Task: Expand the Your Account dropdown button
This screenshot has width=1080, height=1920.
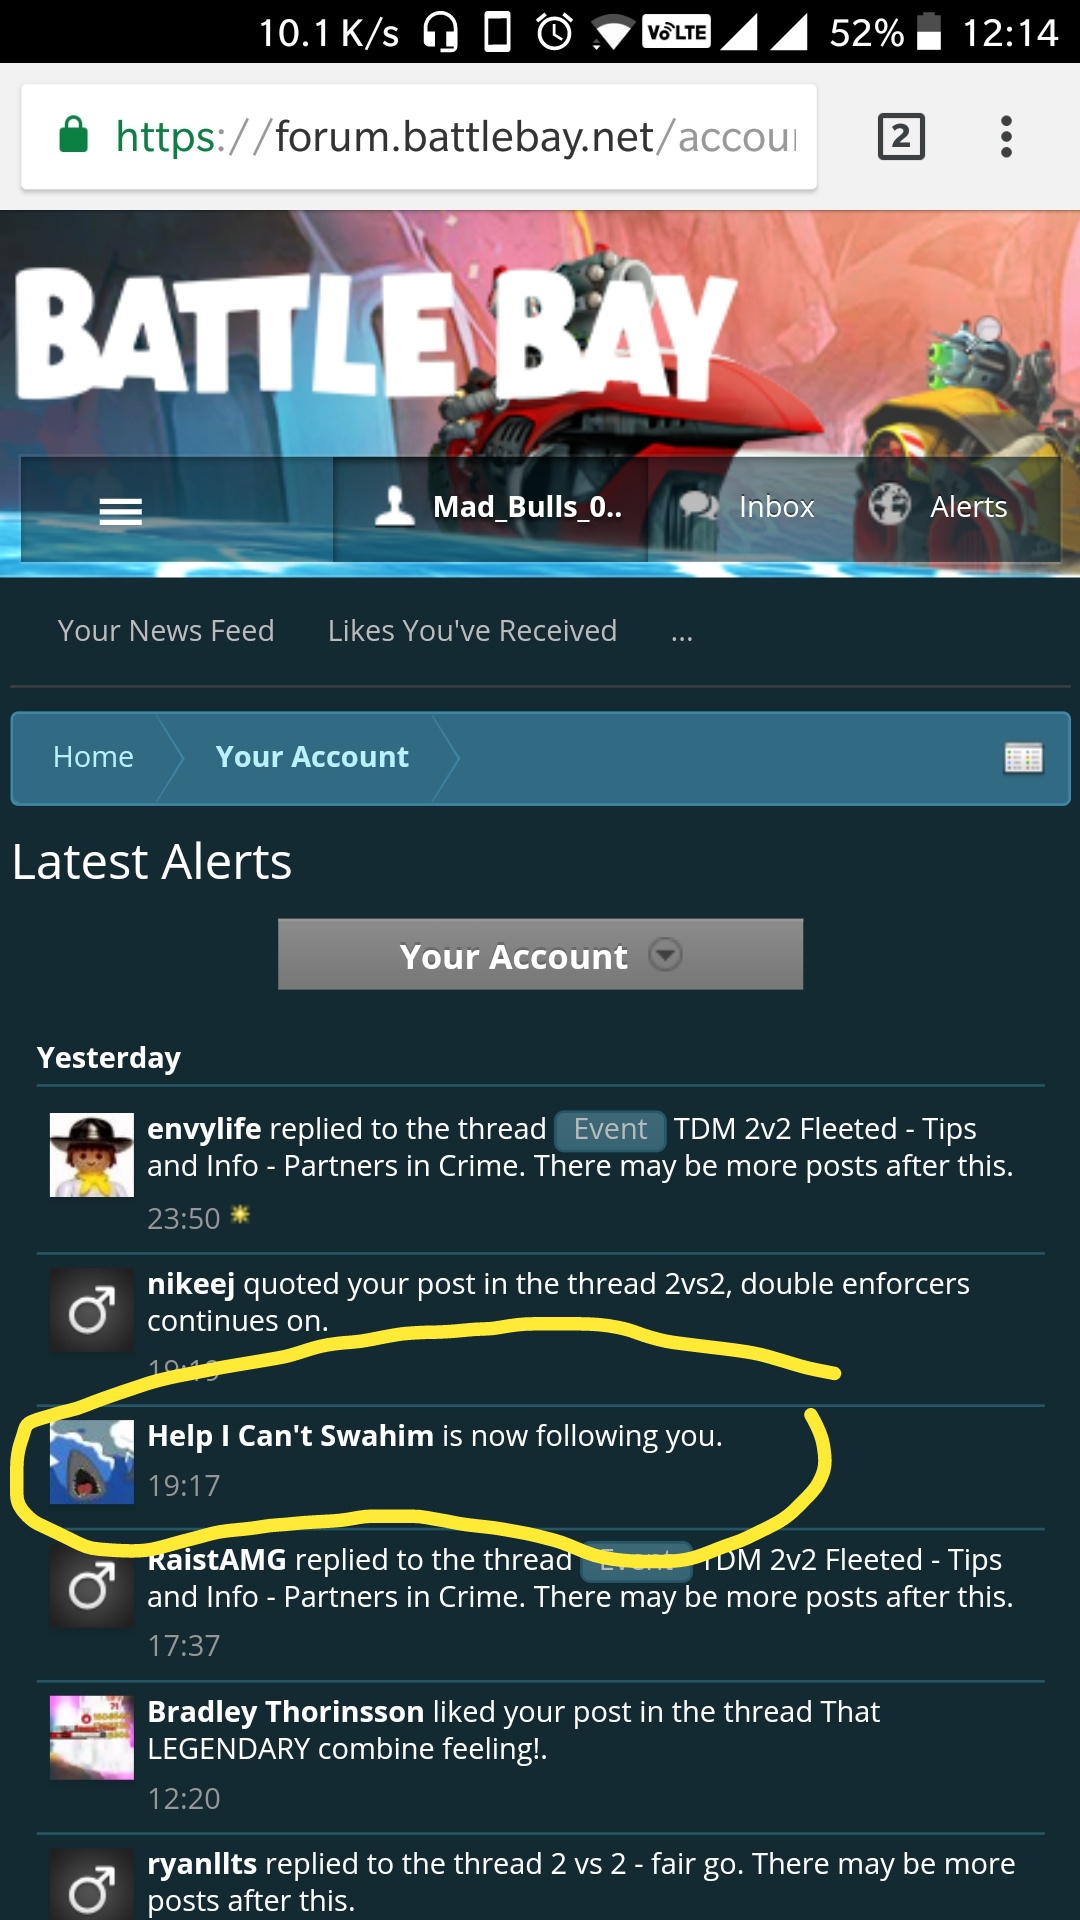Action: [540, 955]
